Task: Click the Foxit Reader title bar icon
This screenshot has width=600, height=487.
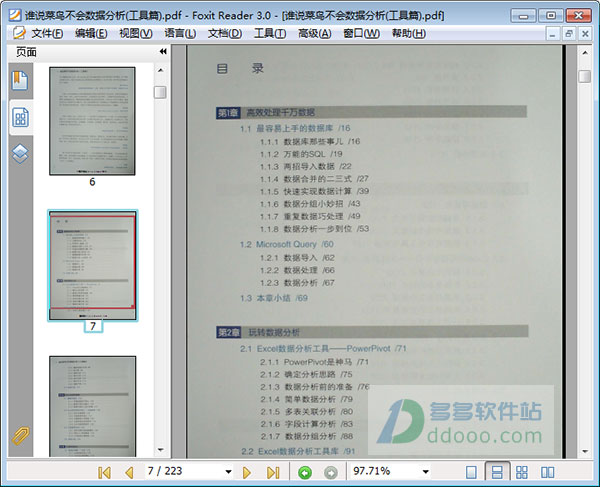Action: [x=15, y=15]
